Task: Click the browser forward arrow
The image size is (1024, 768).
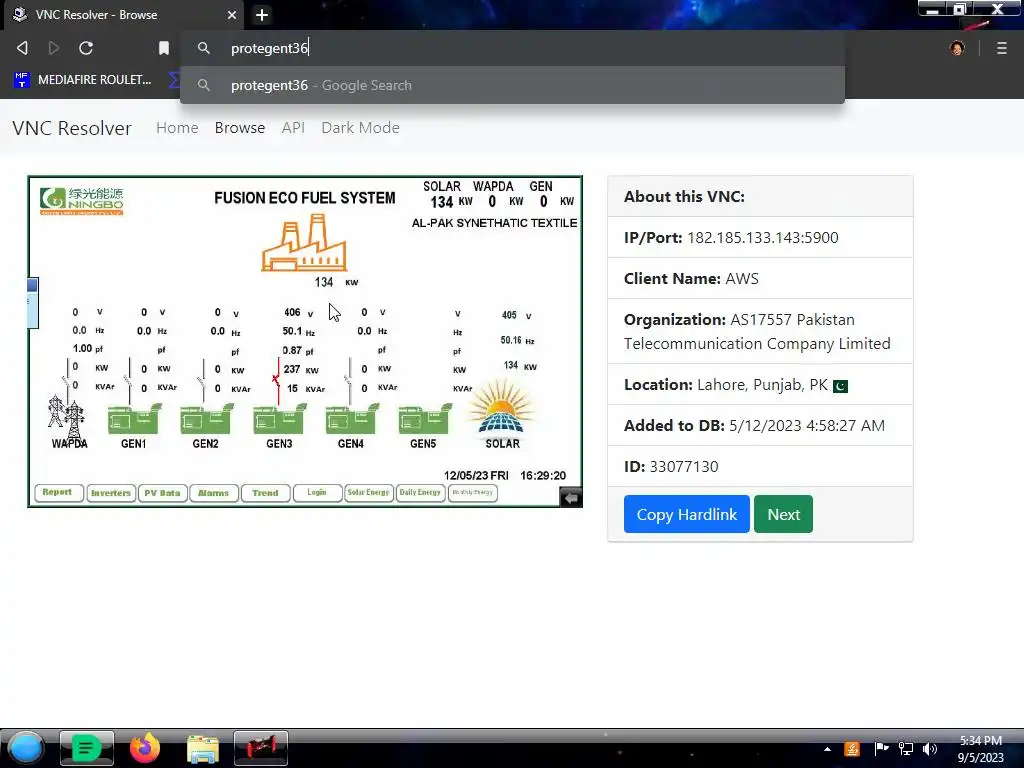Action: pyautogui.click(x=54, y=48)
